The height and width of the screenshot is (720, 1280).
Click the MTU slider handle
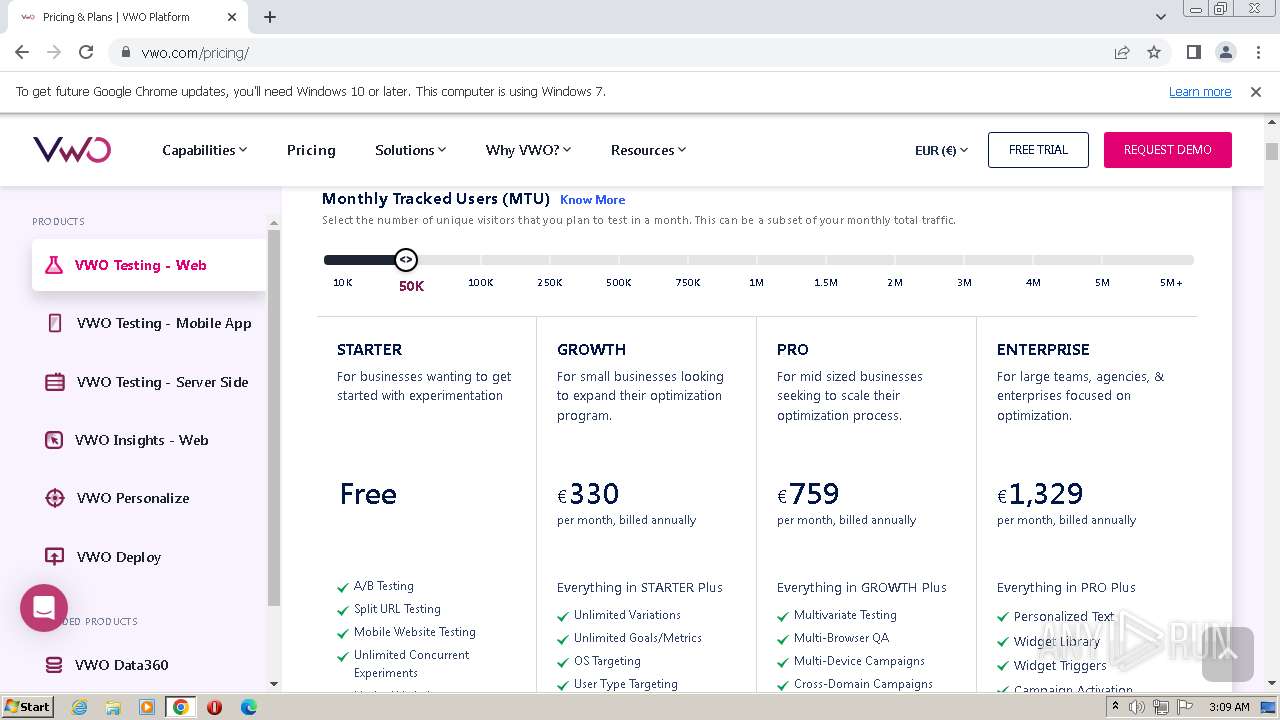pyautogui.click(x=405, y=260)
